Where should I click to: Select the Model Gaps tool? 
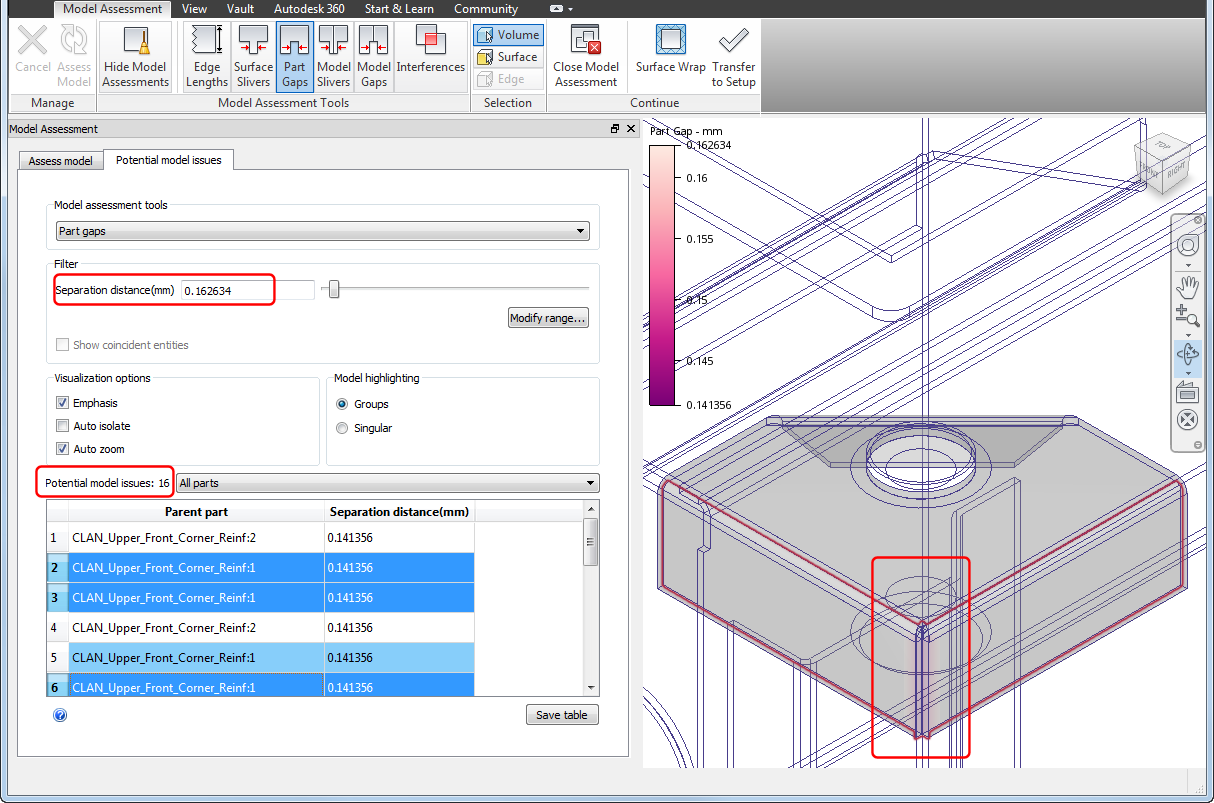(374, 57)
